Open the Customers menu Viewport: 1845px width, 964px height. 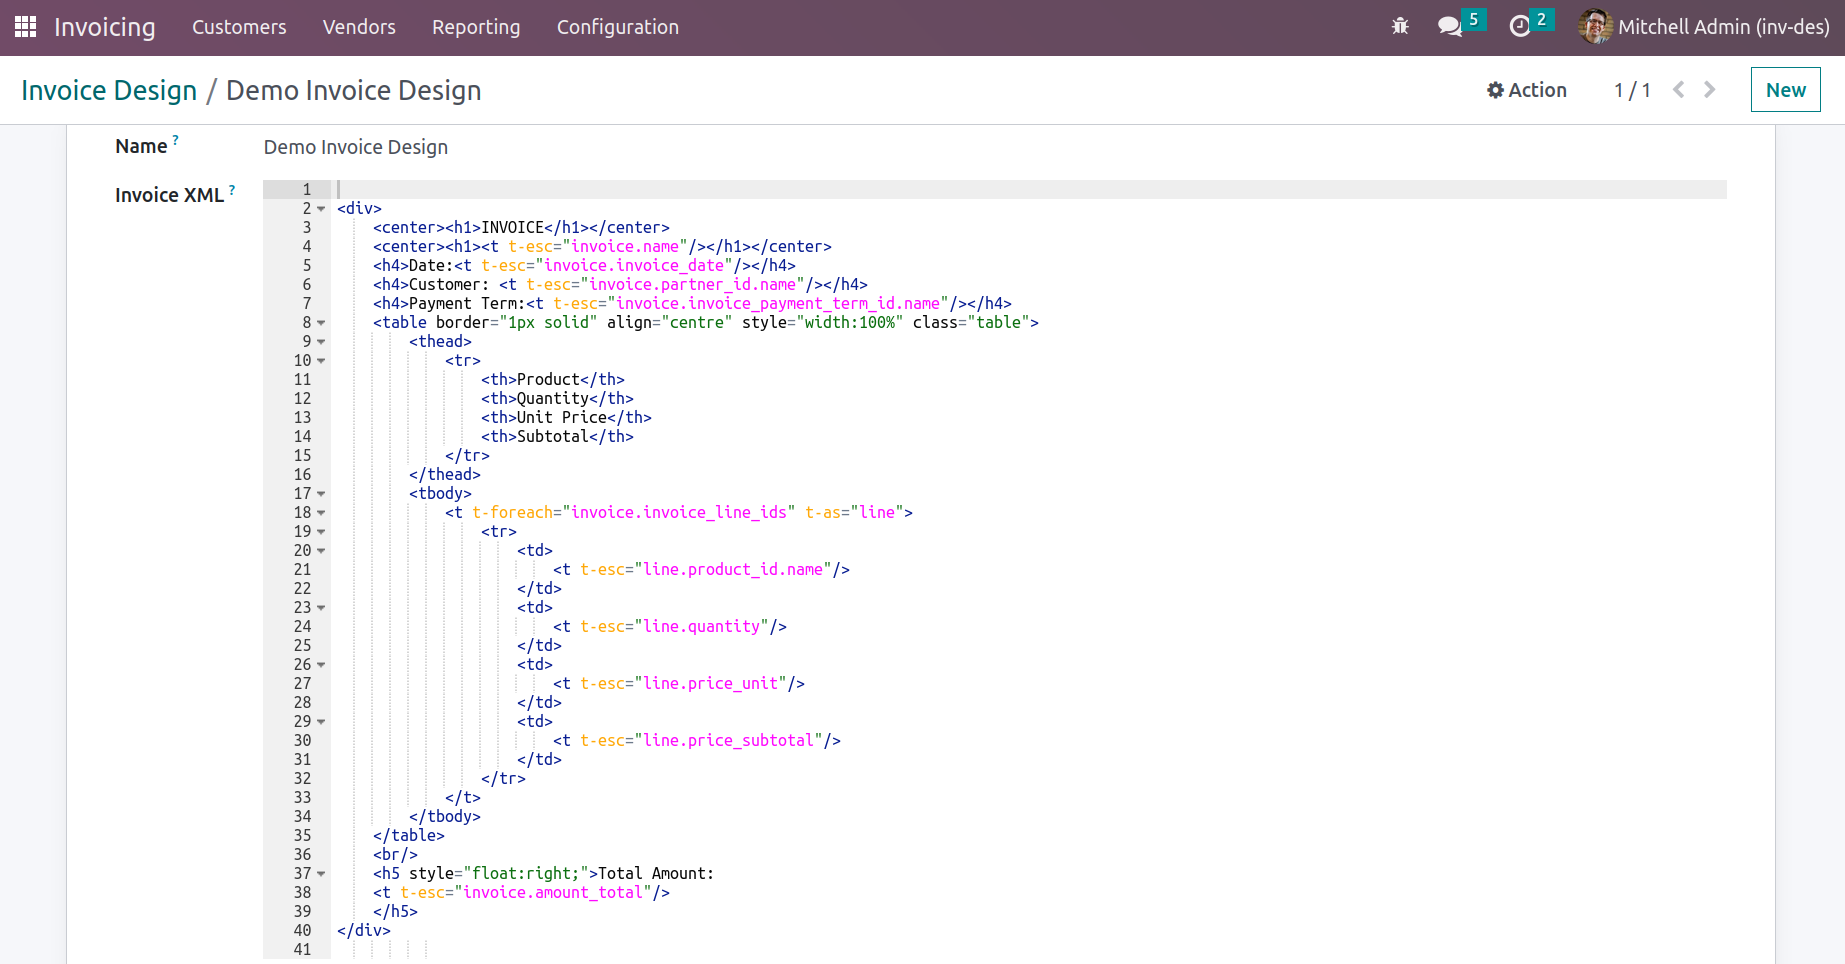pyautogui.click(x=239, y=27)
